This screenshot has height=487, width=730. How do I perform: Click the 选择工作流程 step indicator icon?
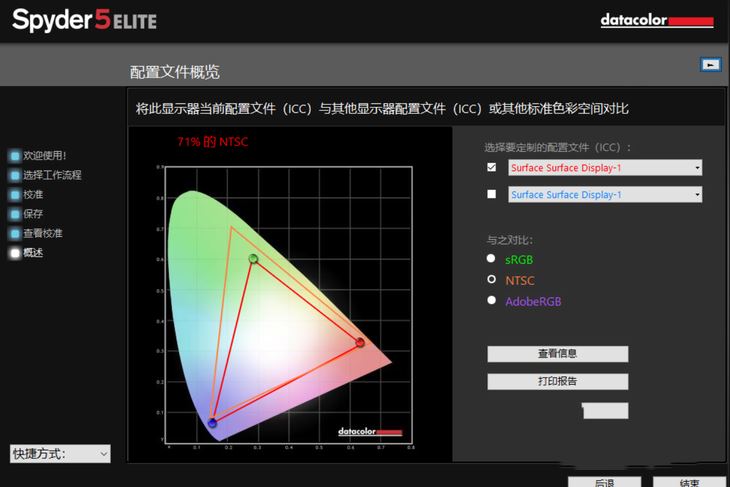pos(15,175)
